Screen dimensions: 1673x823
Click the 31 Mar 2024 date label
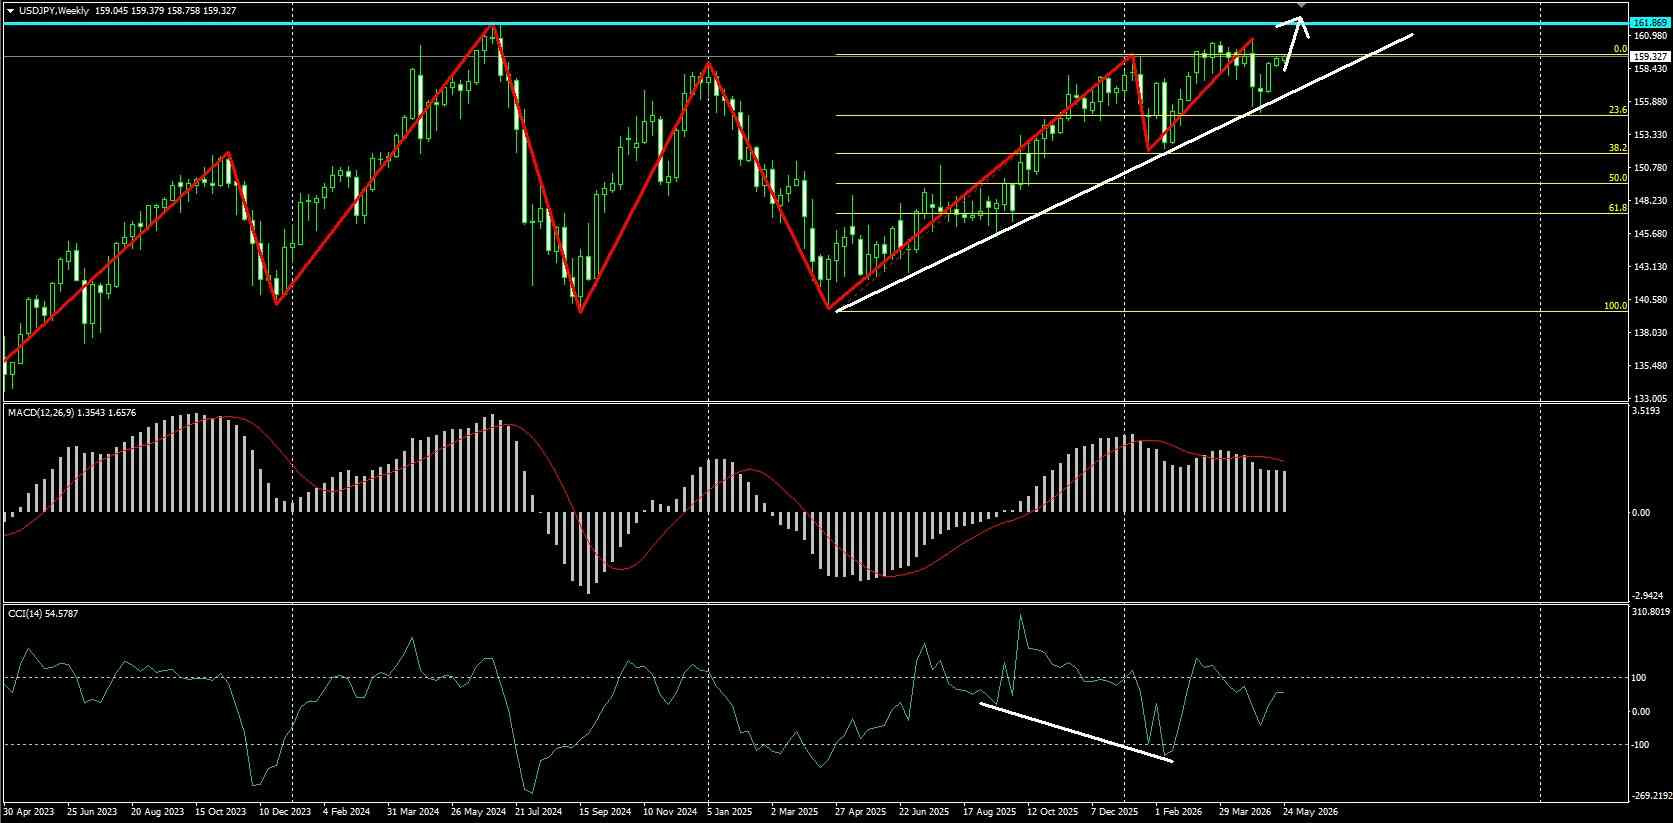click(413, 812)
